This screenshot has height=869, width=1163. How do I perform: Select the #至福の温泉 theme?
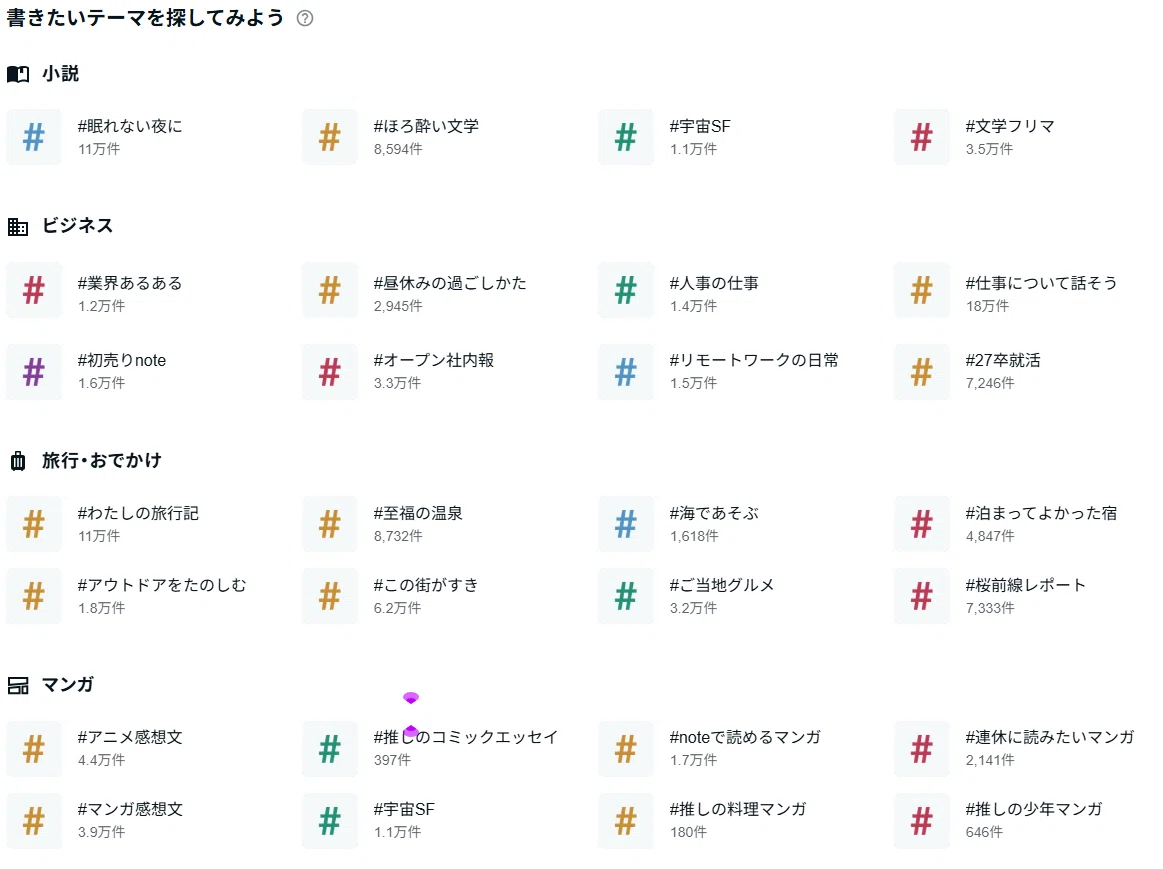(418, 513)
